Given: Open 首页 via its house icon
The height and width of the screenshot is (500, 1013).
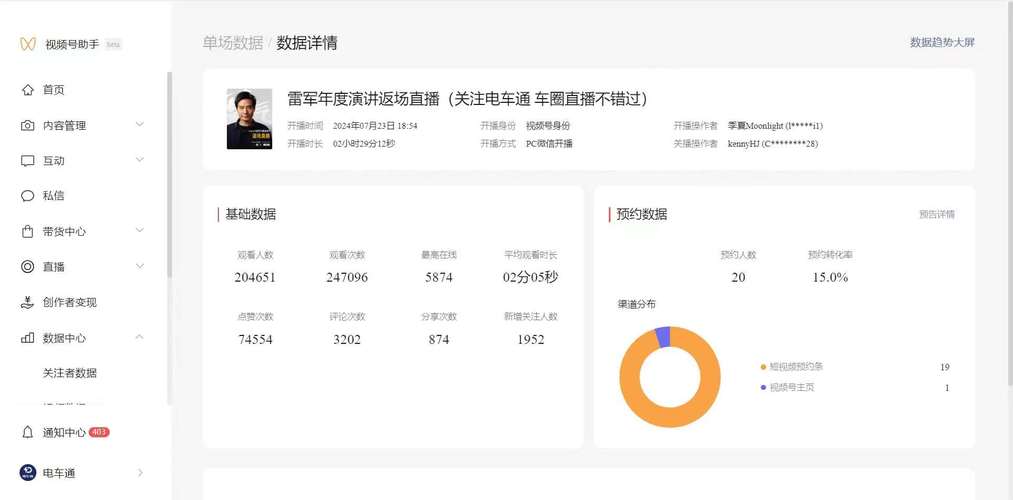Looking at the screenshot, I should tap(27, 90).
